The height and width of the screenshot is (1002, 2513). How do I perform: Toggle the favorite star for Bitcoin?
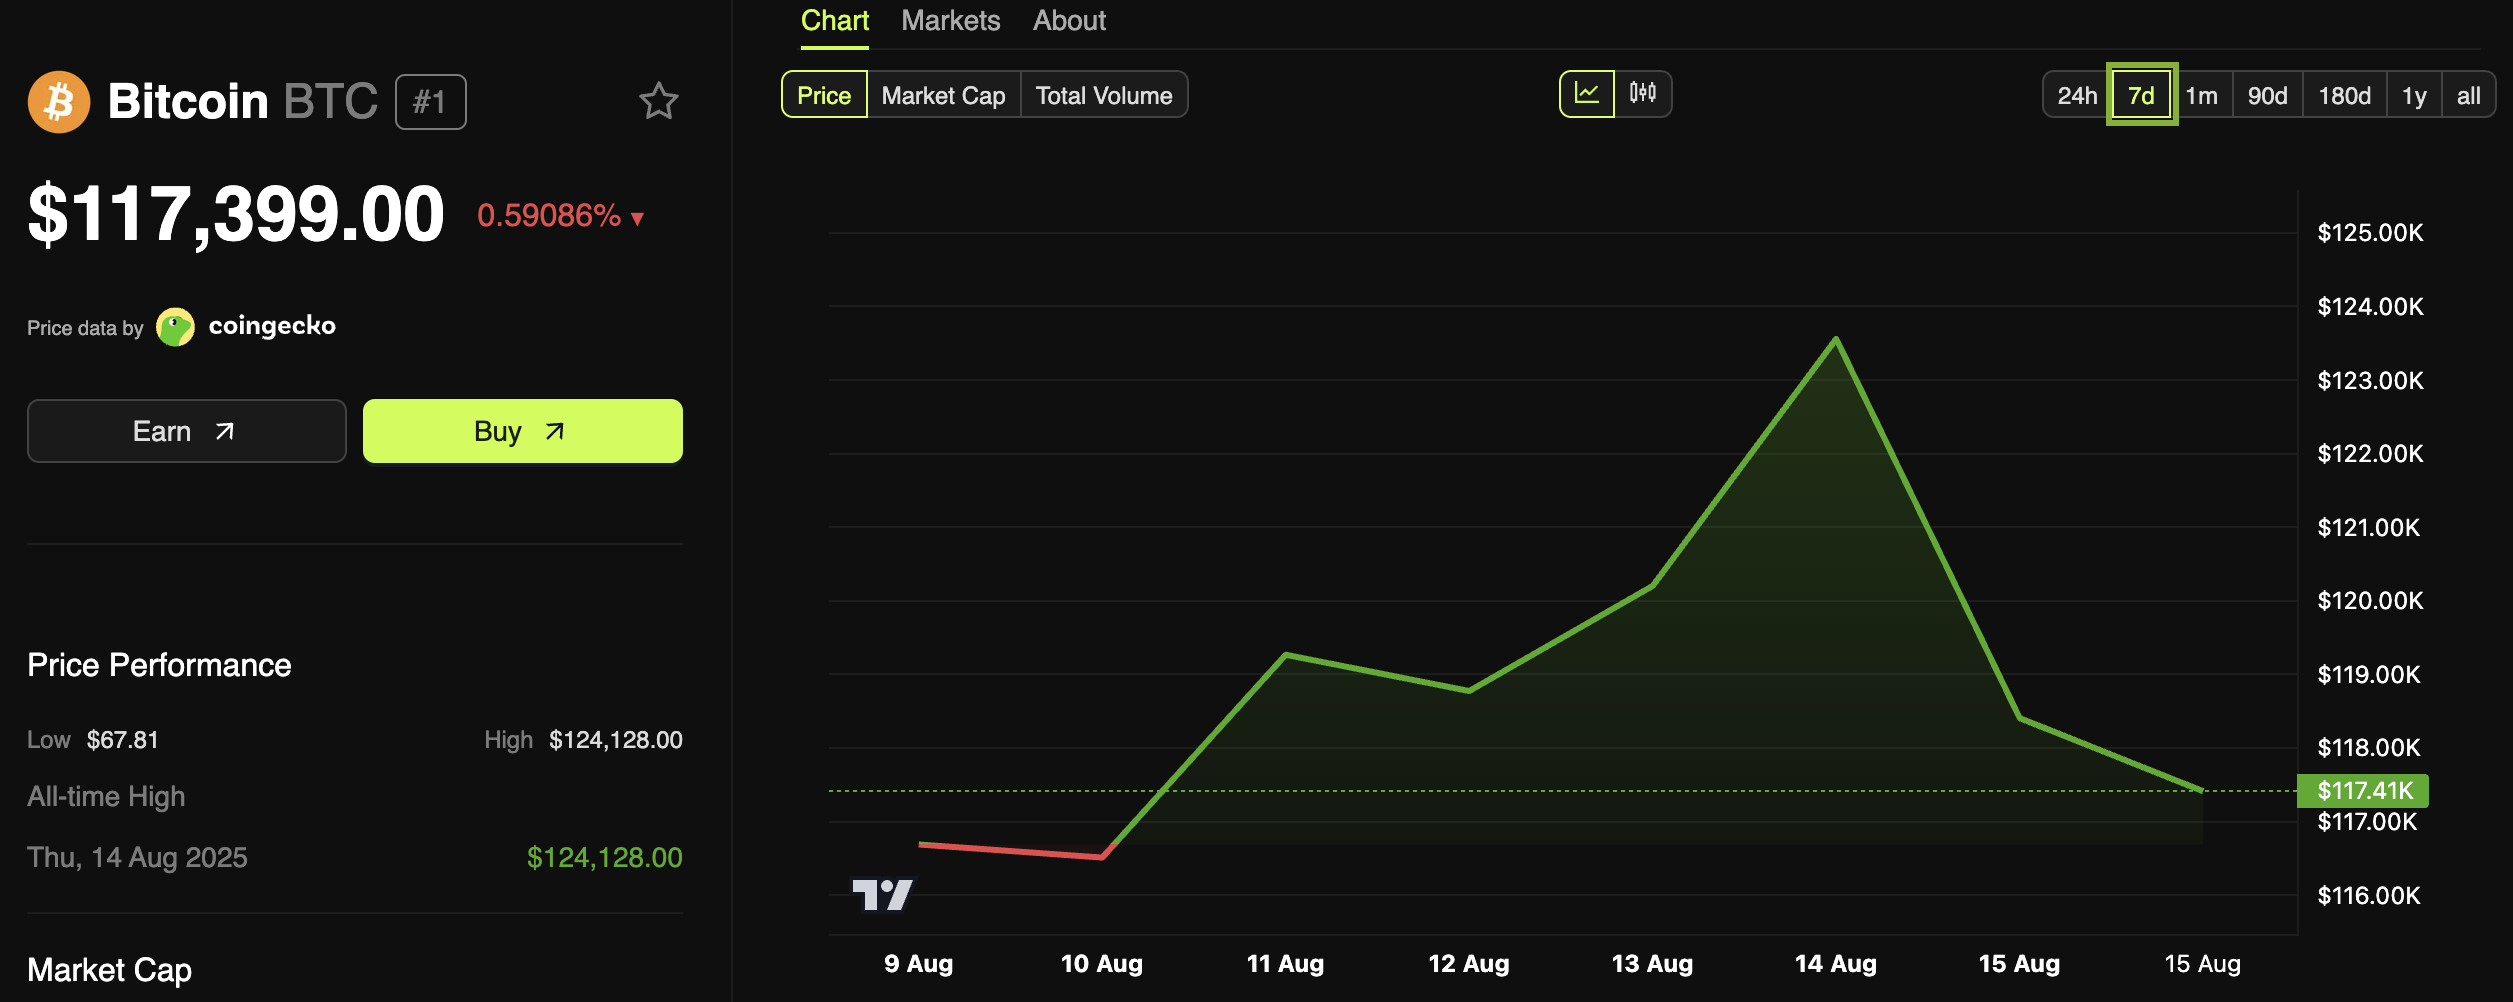pyautogui.click(x=659, y=100)
